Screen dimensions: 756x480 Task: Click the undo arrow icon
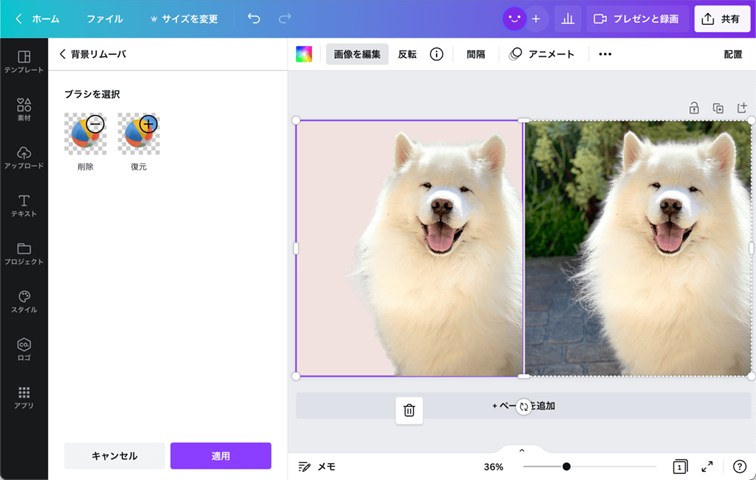(253, 18)
